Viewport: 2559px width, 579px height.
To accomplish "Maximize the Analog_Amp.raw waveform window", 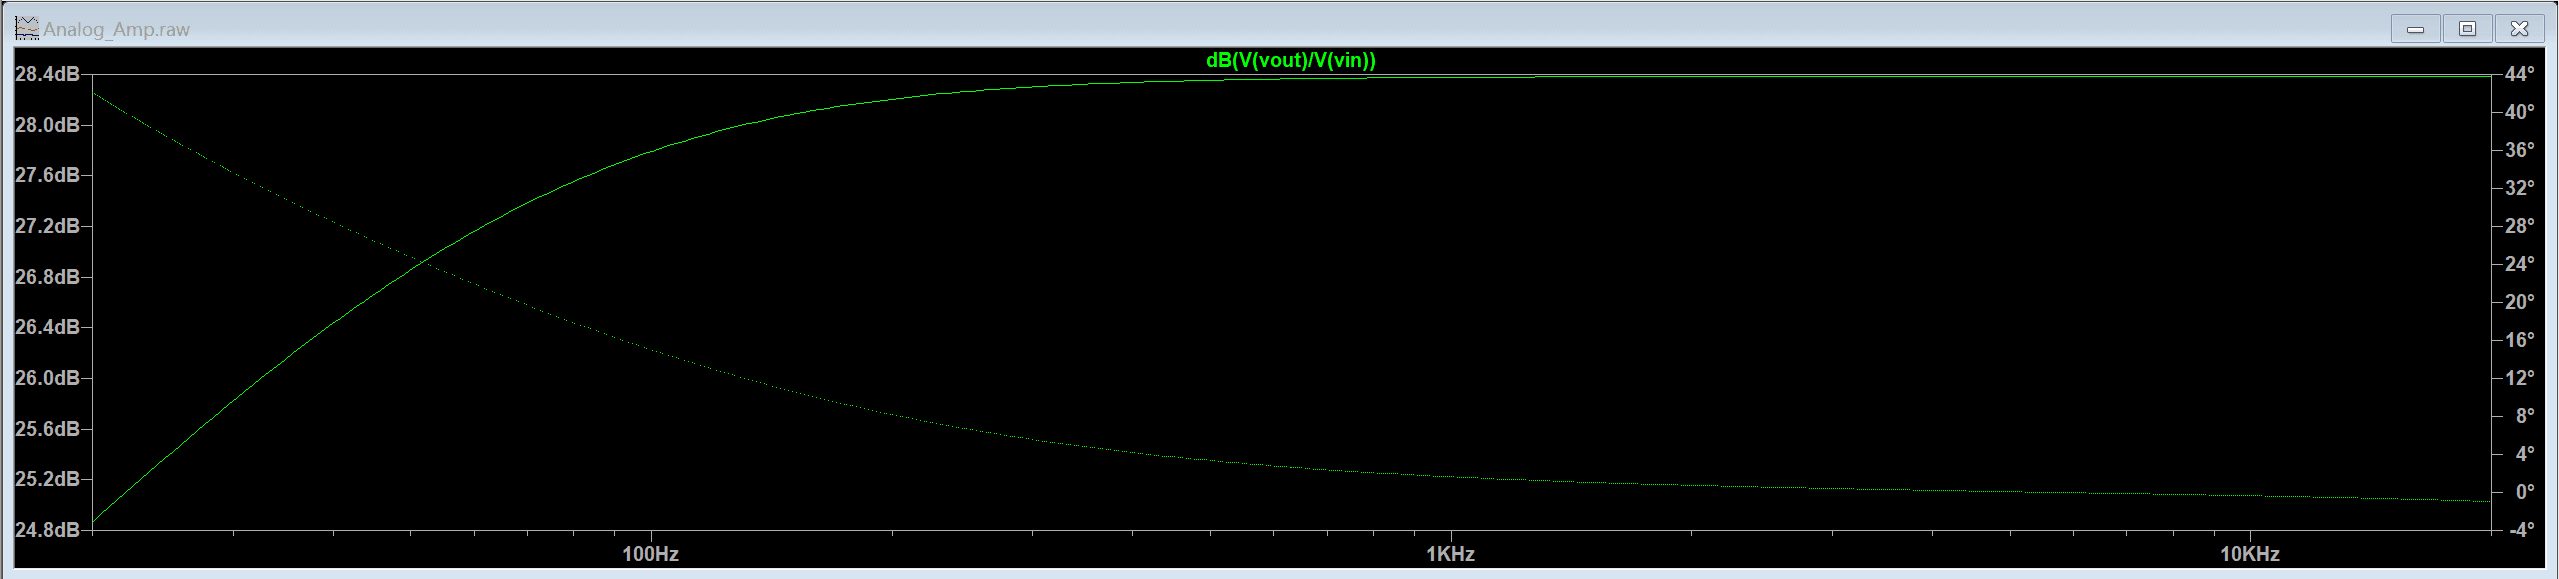I will (2467, 29).
